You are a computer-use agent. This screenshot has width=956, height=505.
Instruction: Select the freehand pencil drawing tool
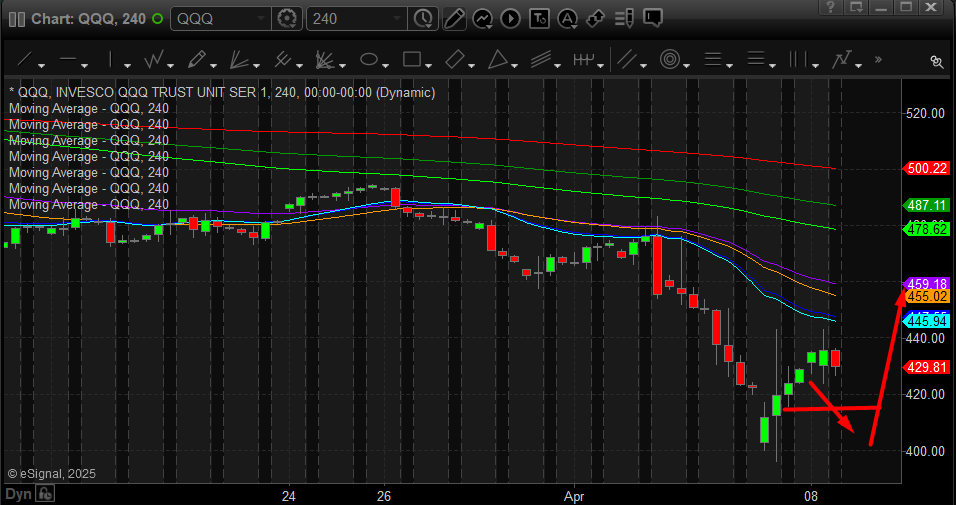click(x=196, y=60)
